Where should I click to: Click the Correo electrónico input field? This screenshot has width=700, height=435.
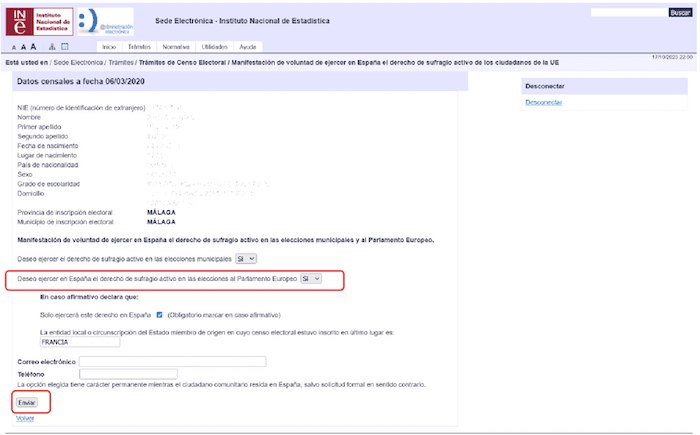173,361
